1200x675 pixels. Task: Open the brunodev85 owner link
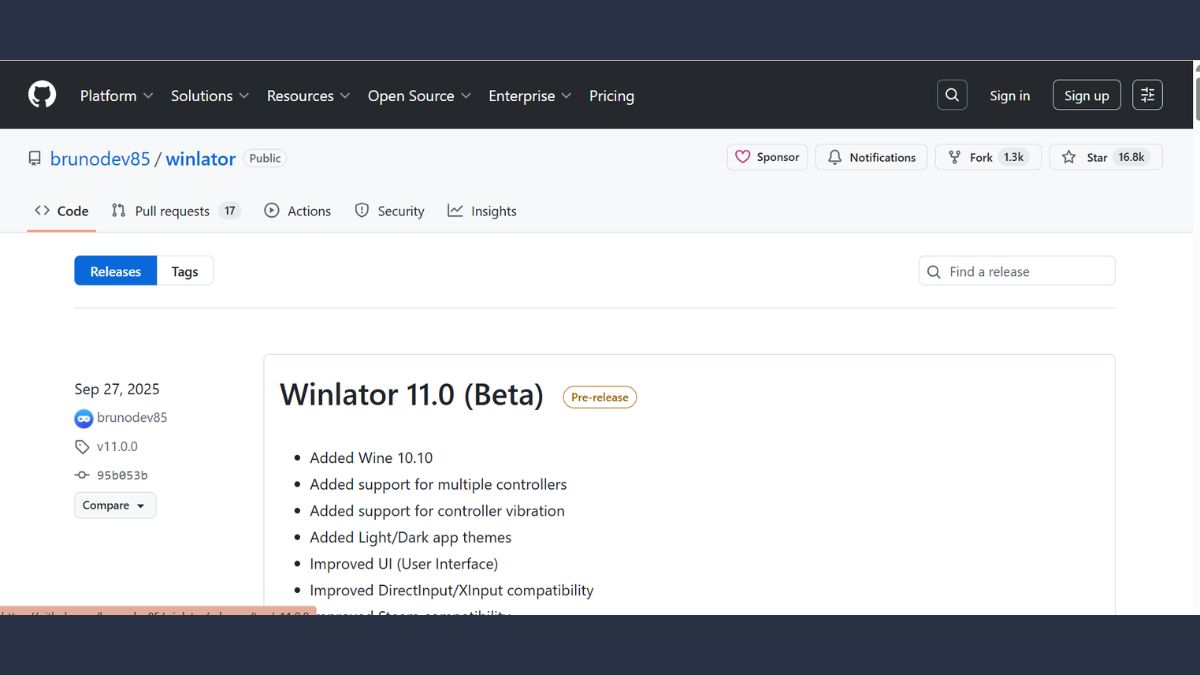100,158
